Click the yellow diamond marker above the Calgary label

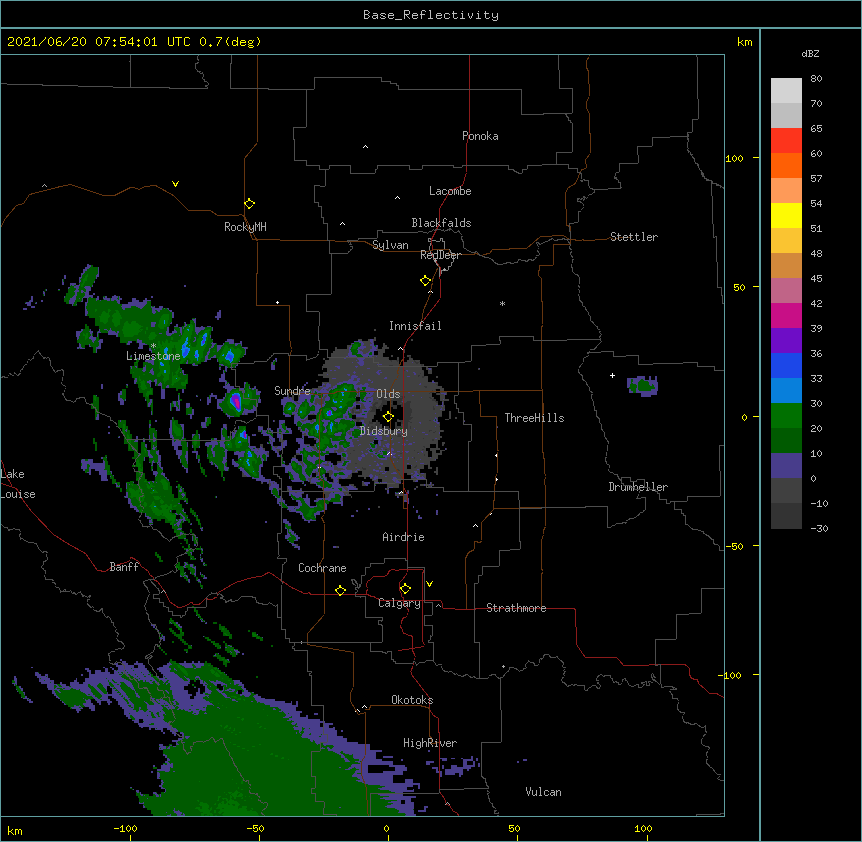(x=405, y=589)
